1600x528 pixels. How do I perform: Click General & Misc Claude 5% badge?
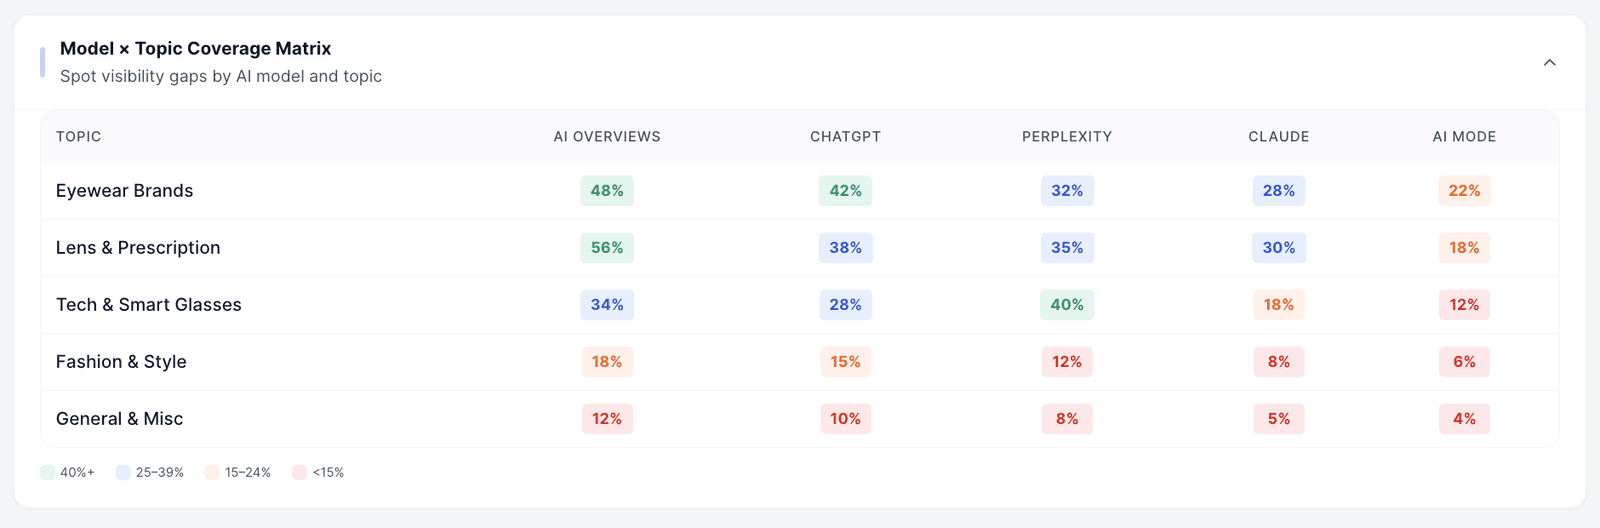tap(1279, 419)
